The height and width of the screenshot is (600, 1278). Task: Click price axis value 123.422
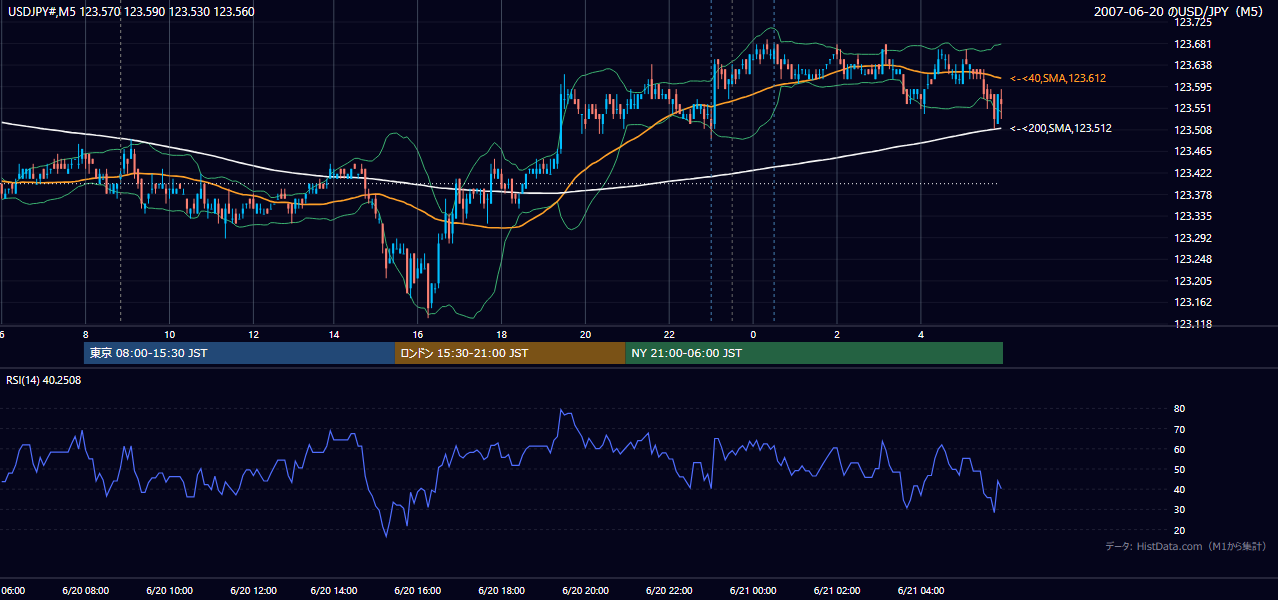(x=1192, y=173)
